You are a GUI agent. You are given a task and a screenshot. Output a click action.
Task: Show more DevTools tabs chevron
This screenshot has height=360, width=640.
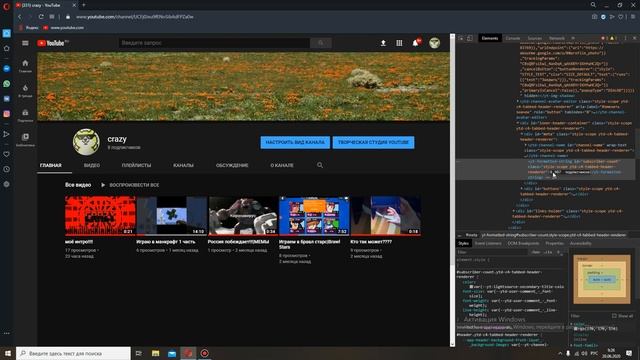573,38
